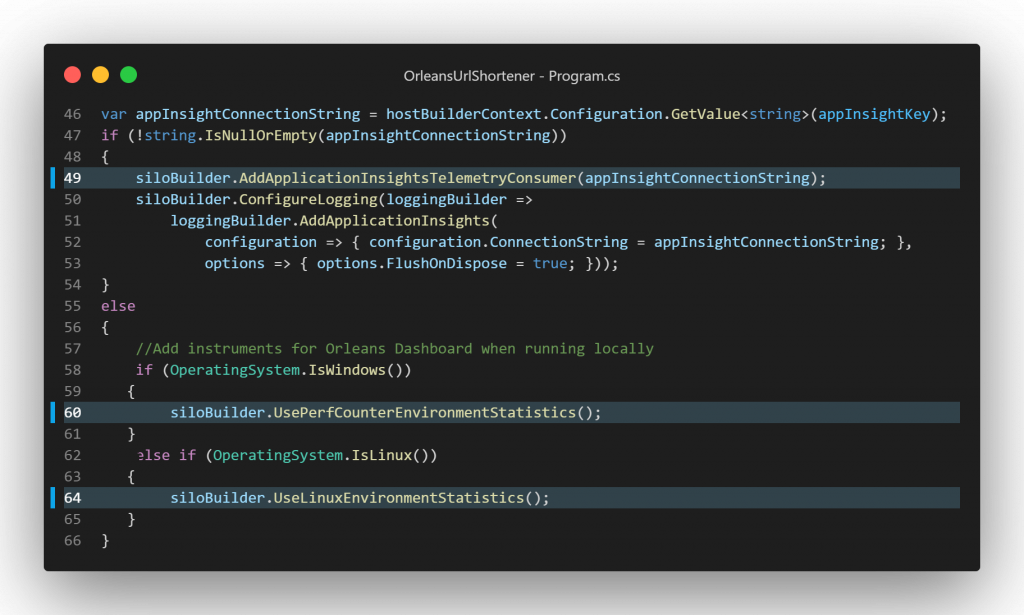Screen dimensions: 1024x615
Task: Click the blue change marker beside line 64
Action: [53, 498]
